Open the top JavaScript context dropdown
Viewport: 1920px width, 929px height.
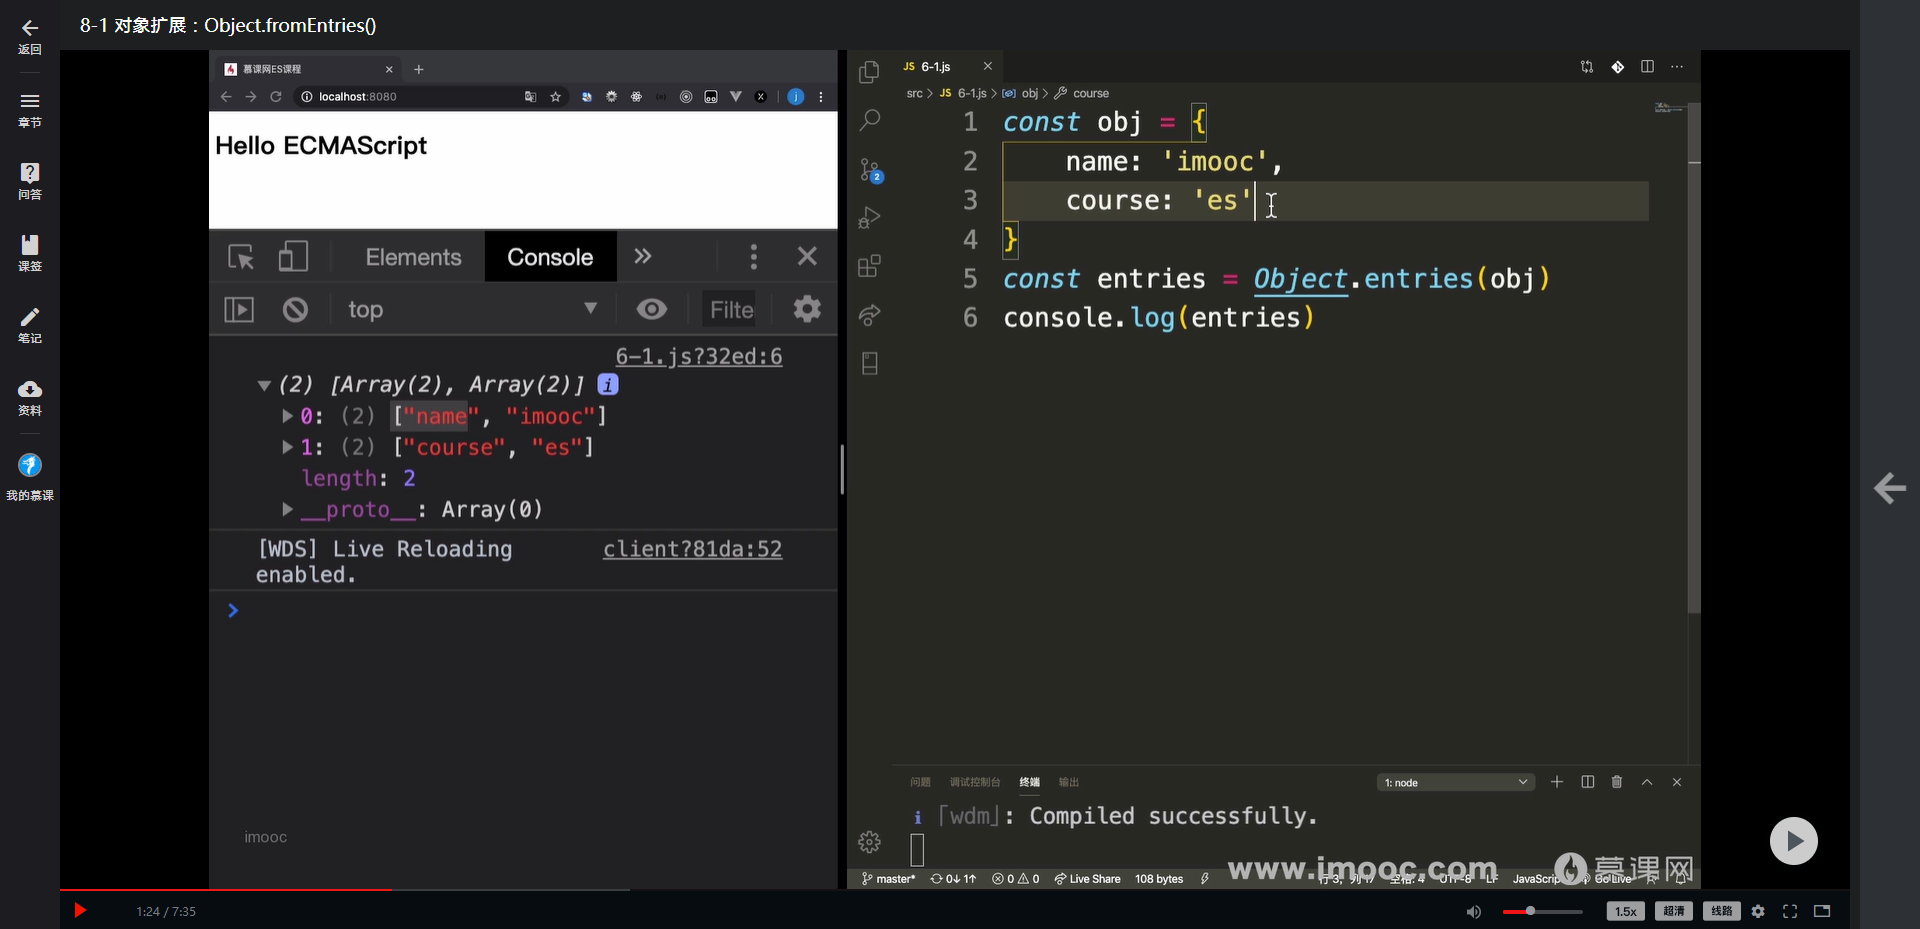coord(471,310)
